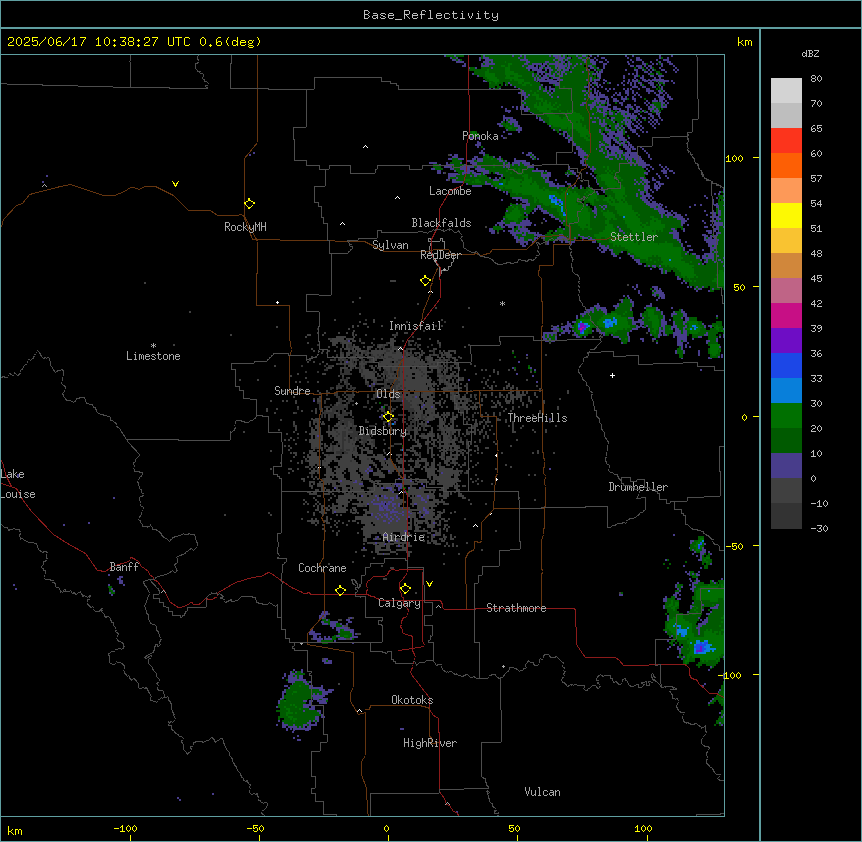Click the 45 dBZ value on the legend
Image resolution: width=862 pixels, height=842 pixels.
click(816, 279)
